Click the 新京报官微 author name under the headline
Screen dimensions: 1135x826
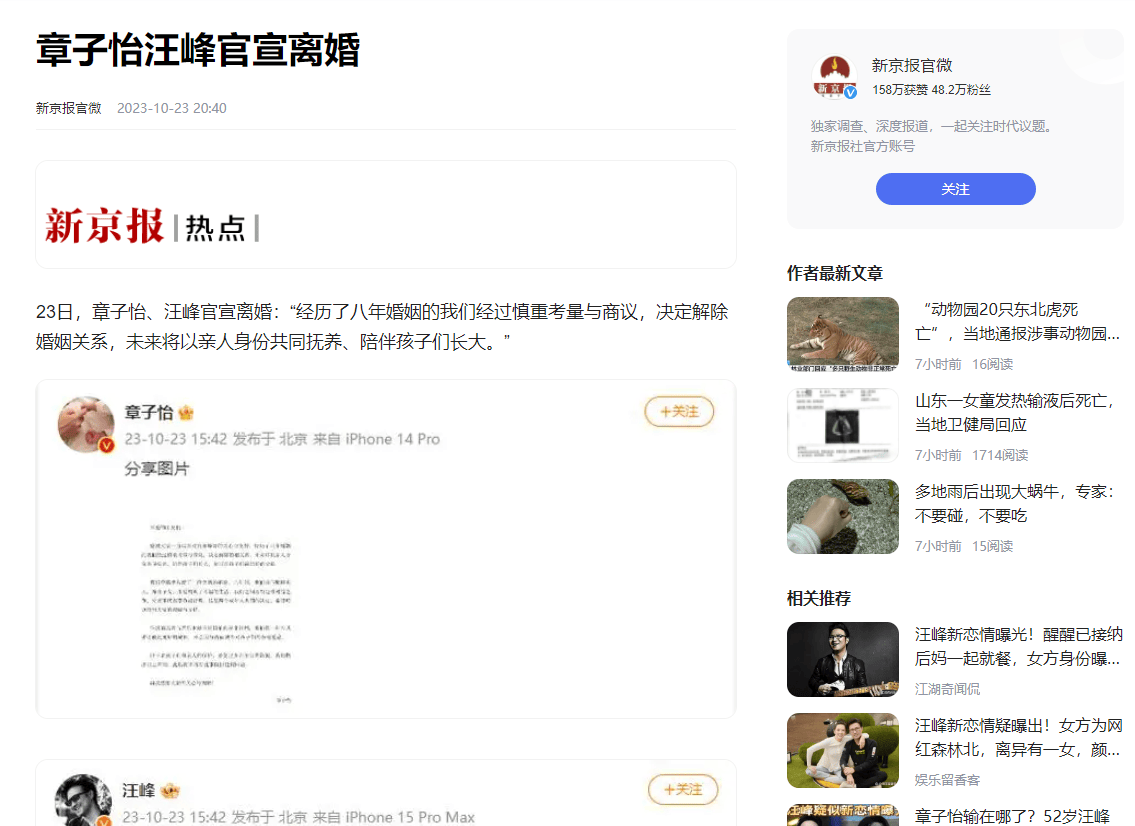69,108
